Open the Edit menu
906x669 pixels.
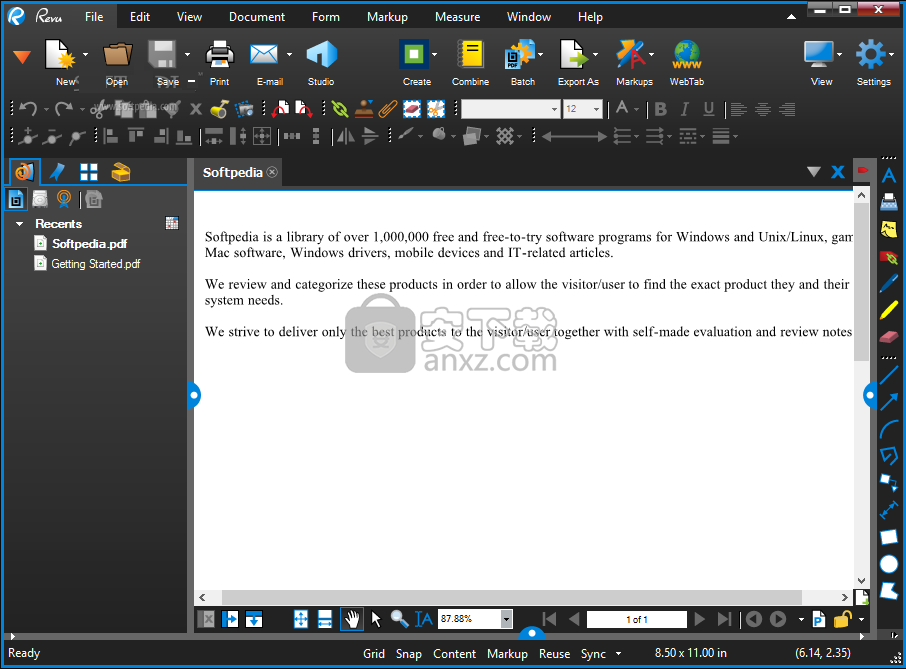click(140, 17)
